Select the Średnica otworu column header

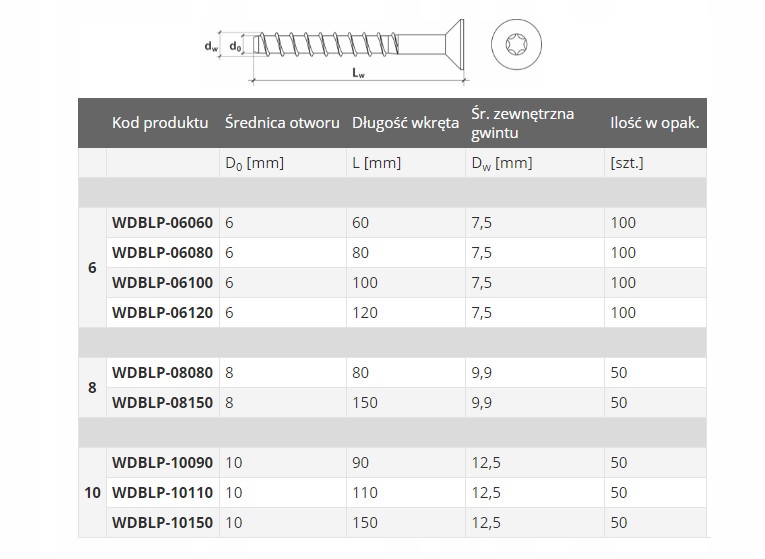(282, 123)
